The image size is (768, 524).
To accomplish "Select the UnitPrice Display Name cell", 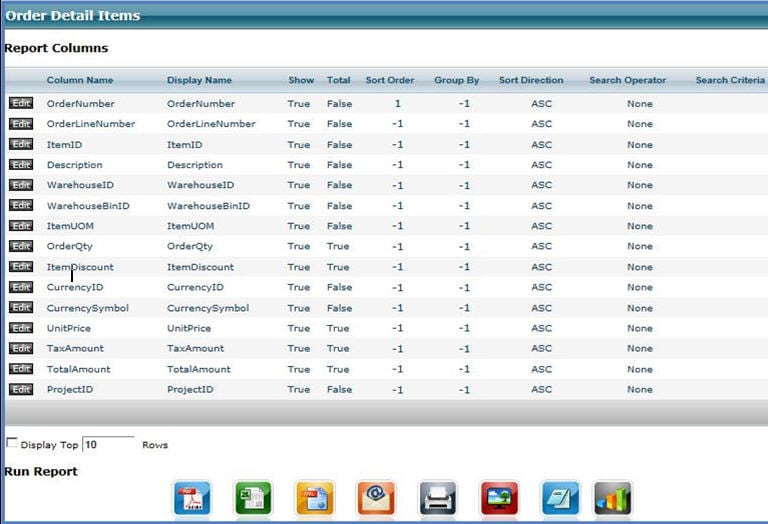I will coord(189,328).
